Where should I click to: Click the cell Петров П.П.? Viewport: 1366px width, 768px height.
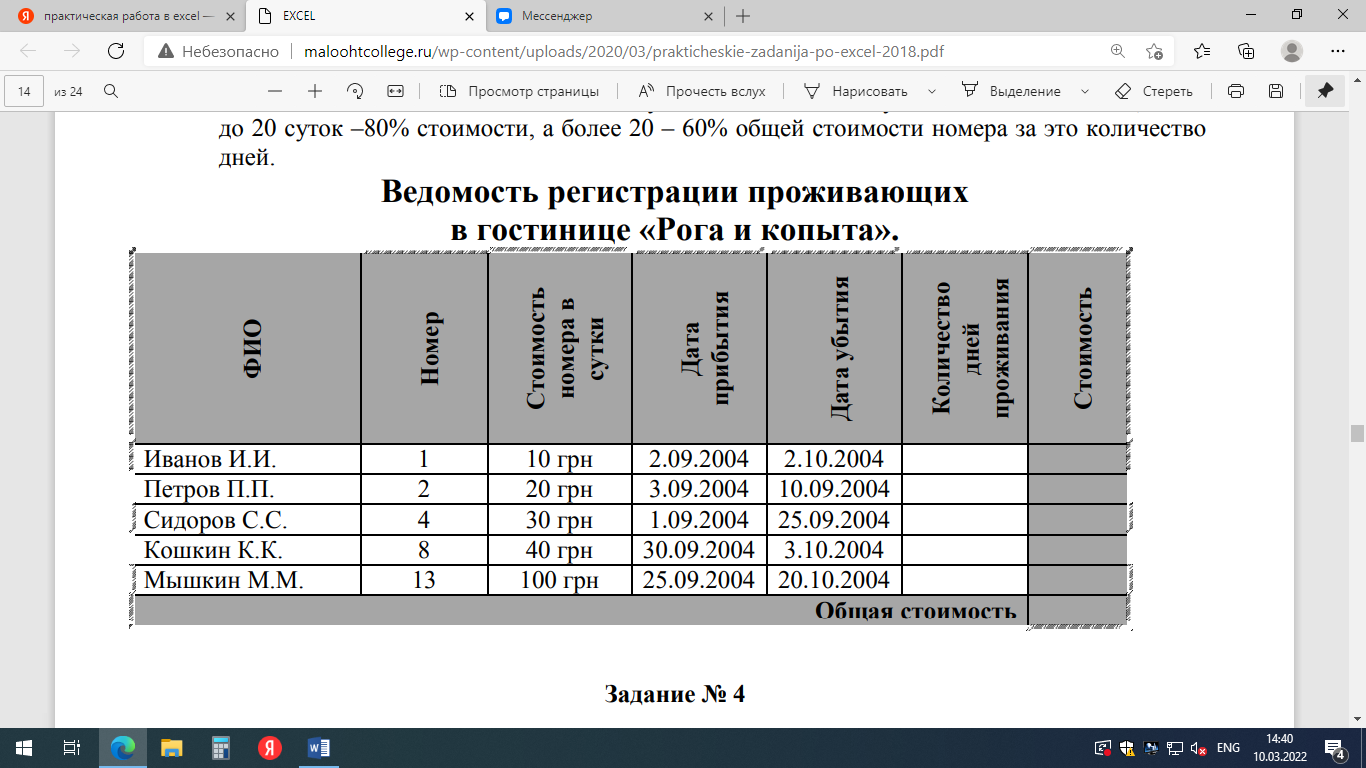click(247, 489)
